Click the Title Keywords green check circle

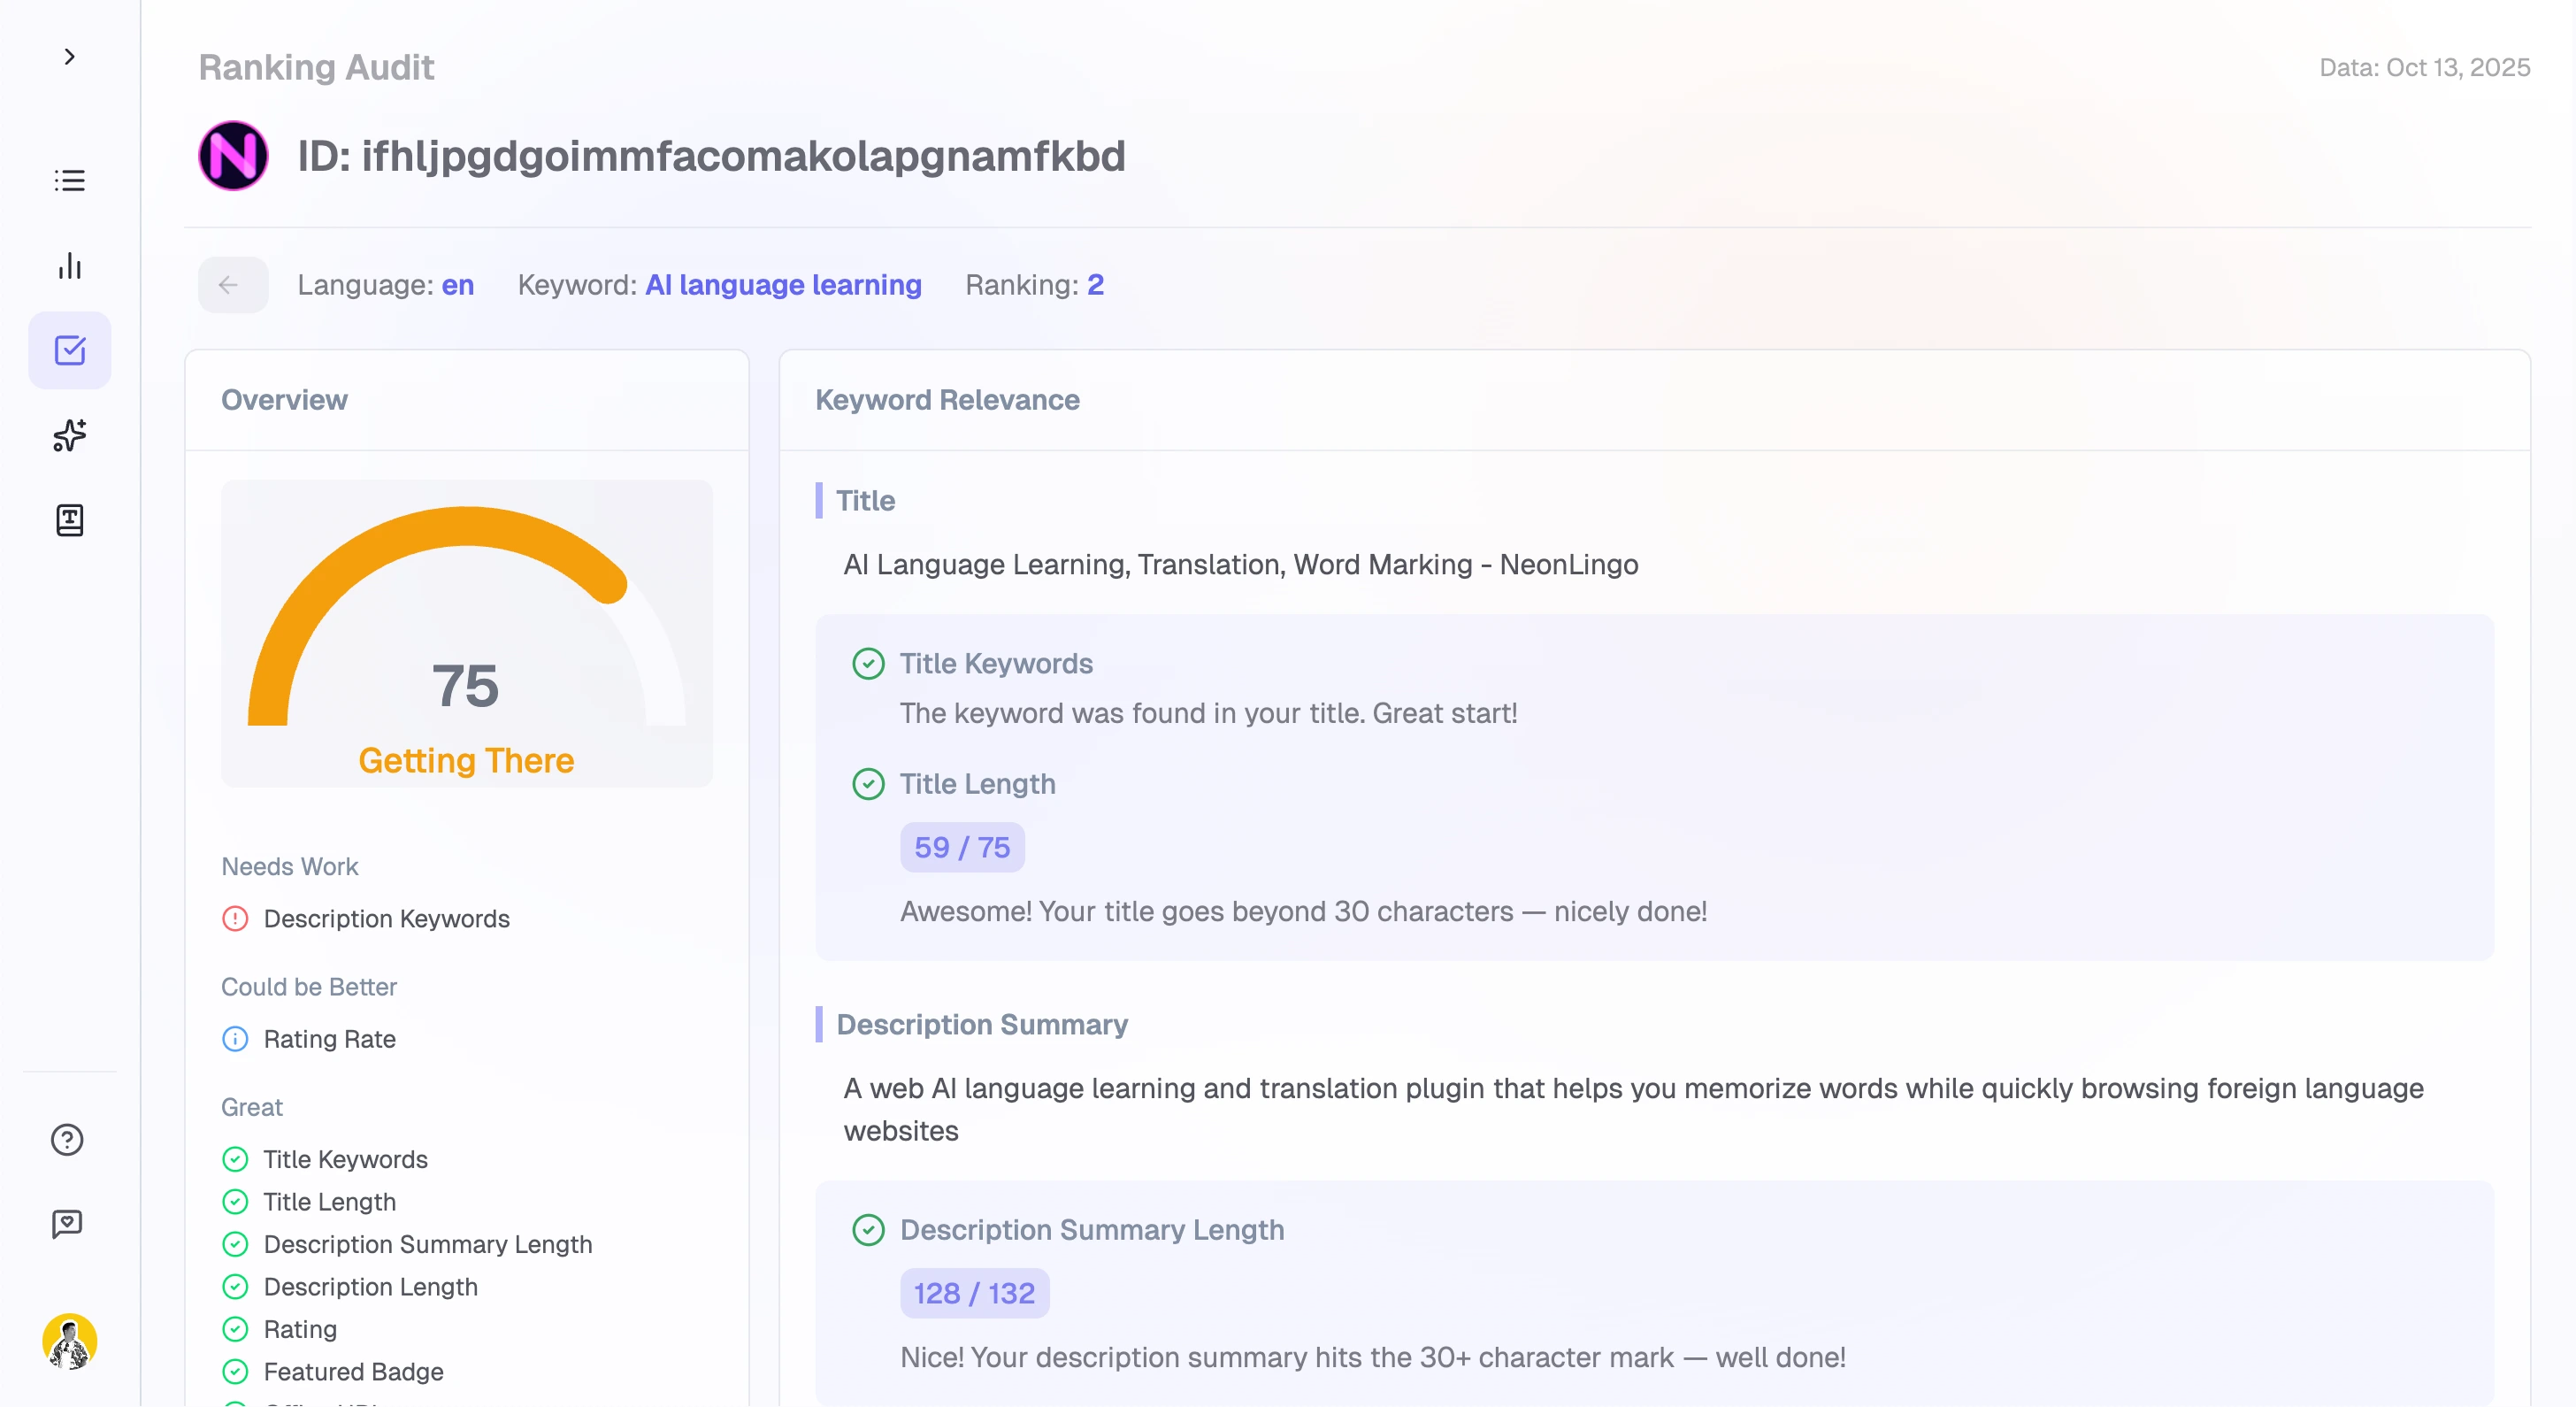pyautogui.click(x=868, y=663)
